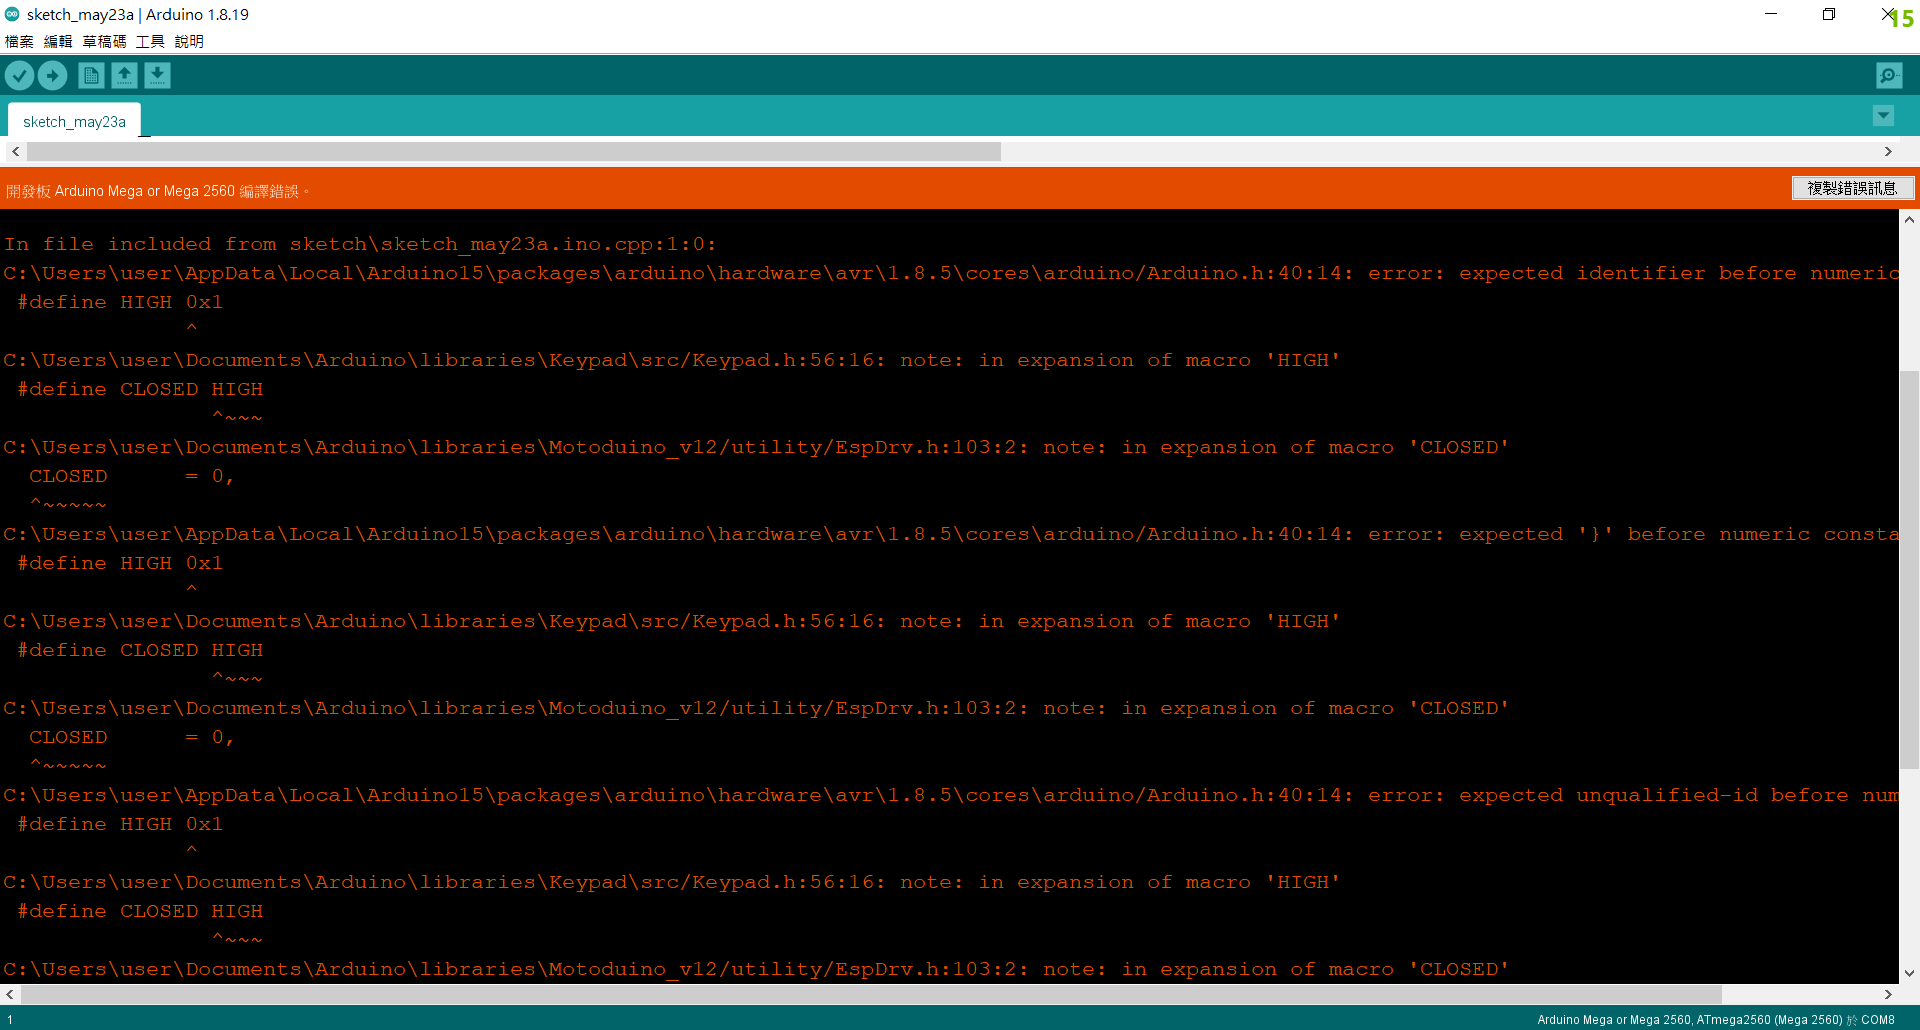
Task: Expand the tab options dropdown arrow
Action: (1883, 116)
